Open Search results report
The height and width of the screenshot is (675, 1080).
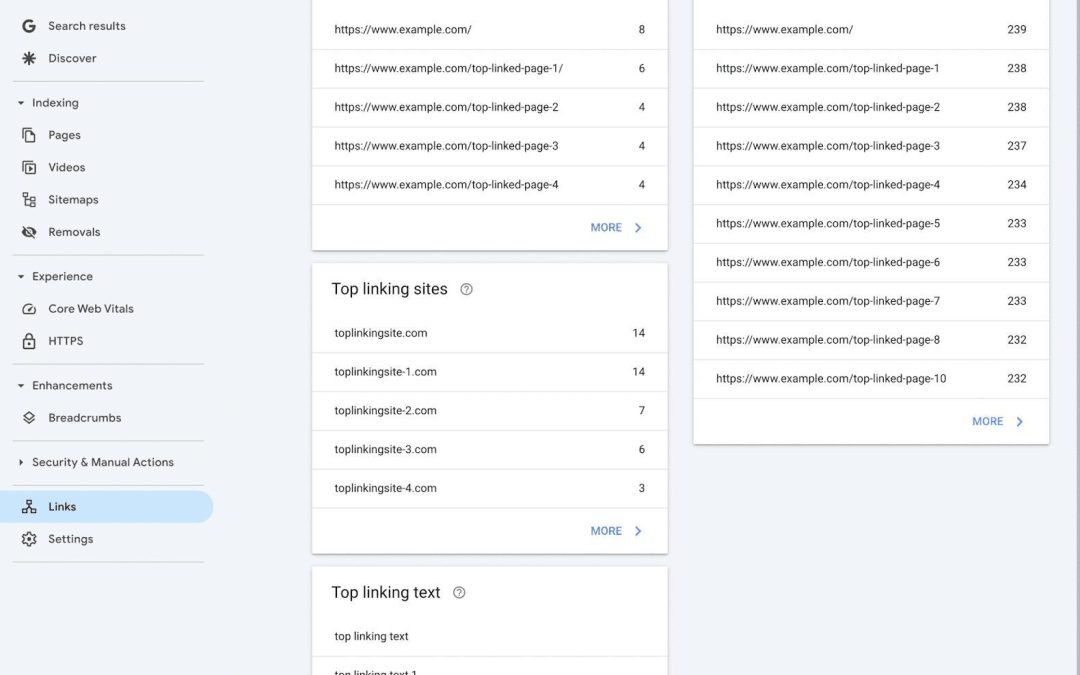(87, 26)
